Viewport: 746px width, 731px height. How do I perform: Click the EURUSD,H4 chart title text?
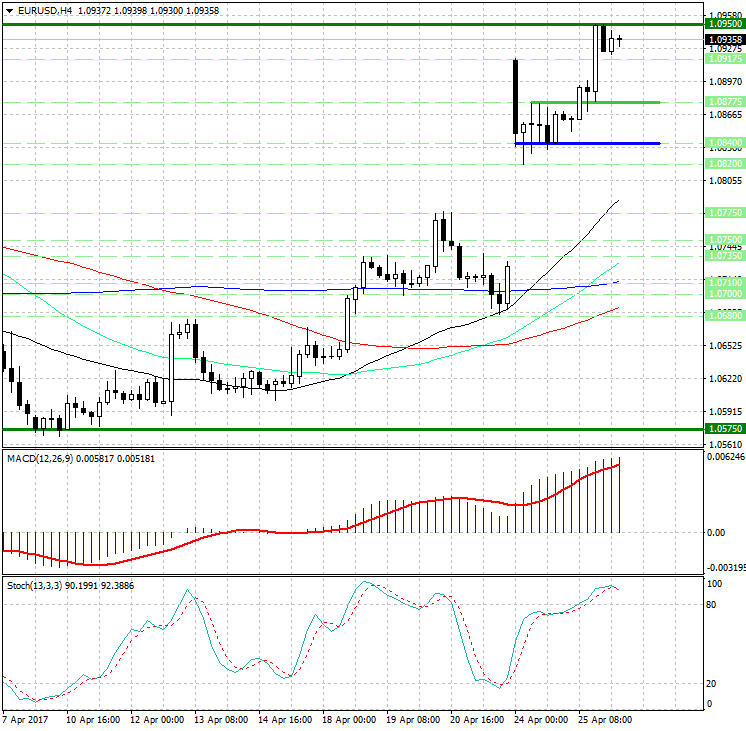coord(45,10)
